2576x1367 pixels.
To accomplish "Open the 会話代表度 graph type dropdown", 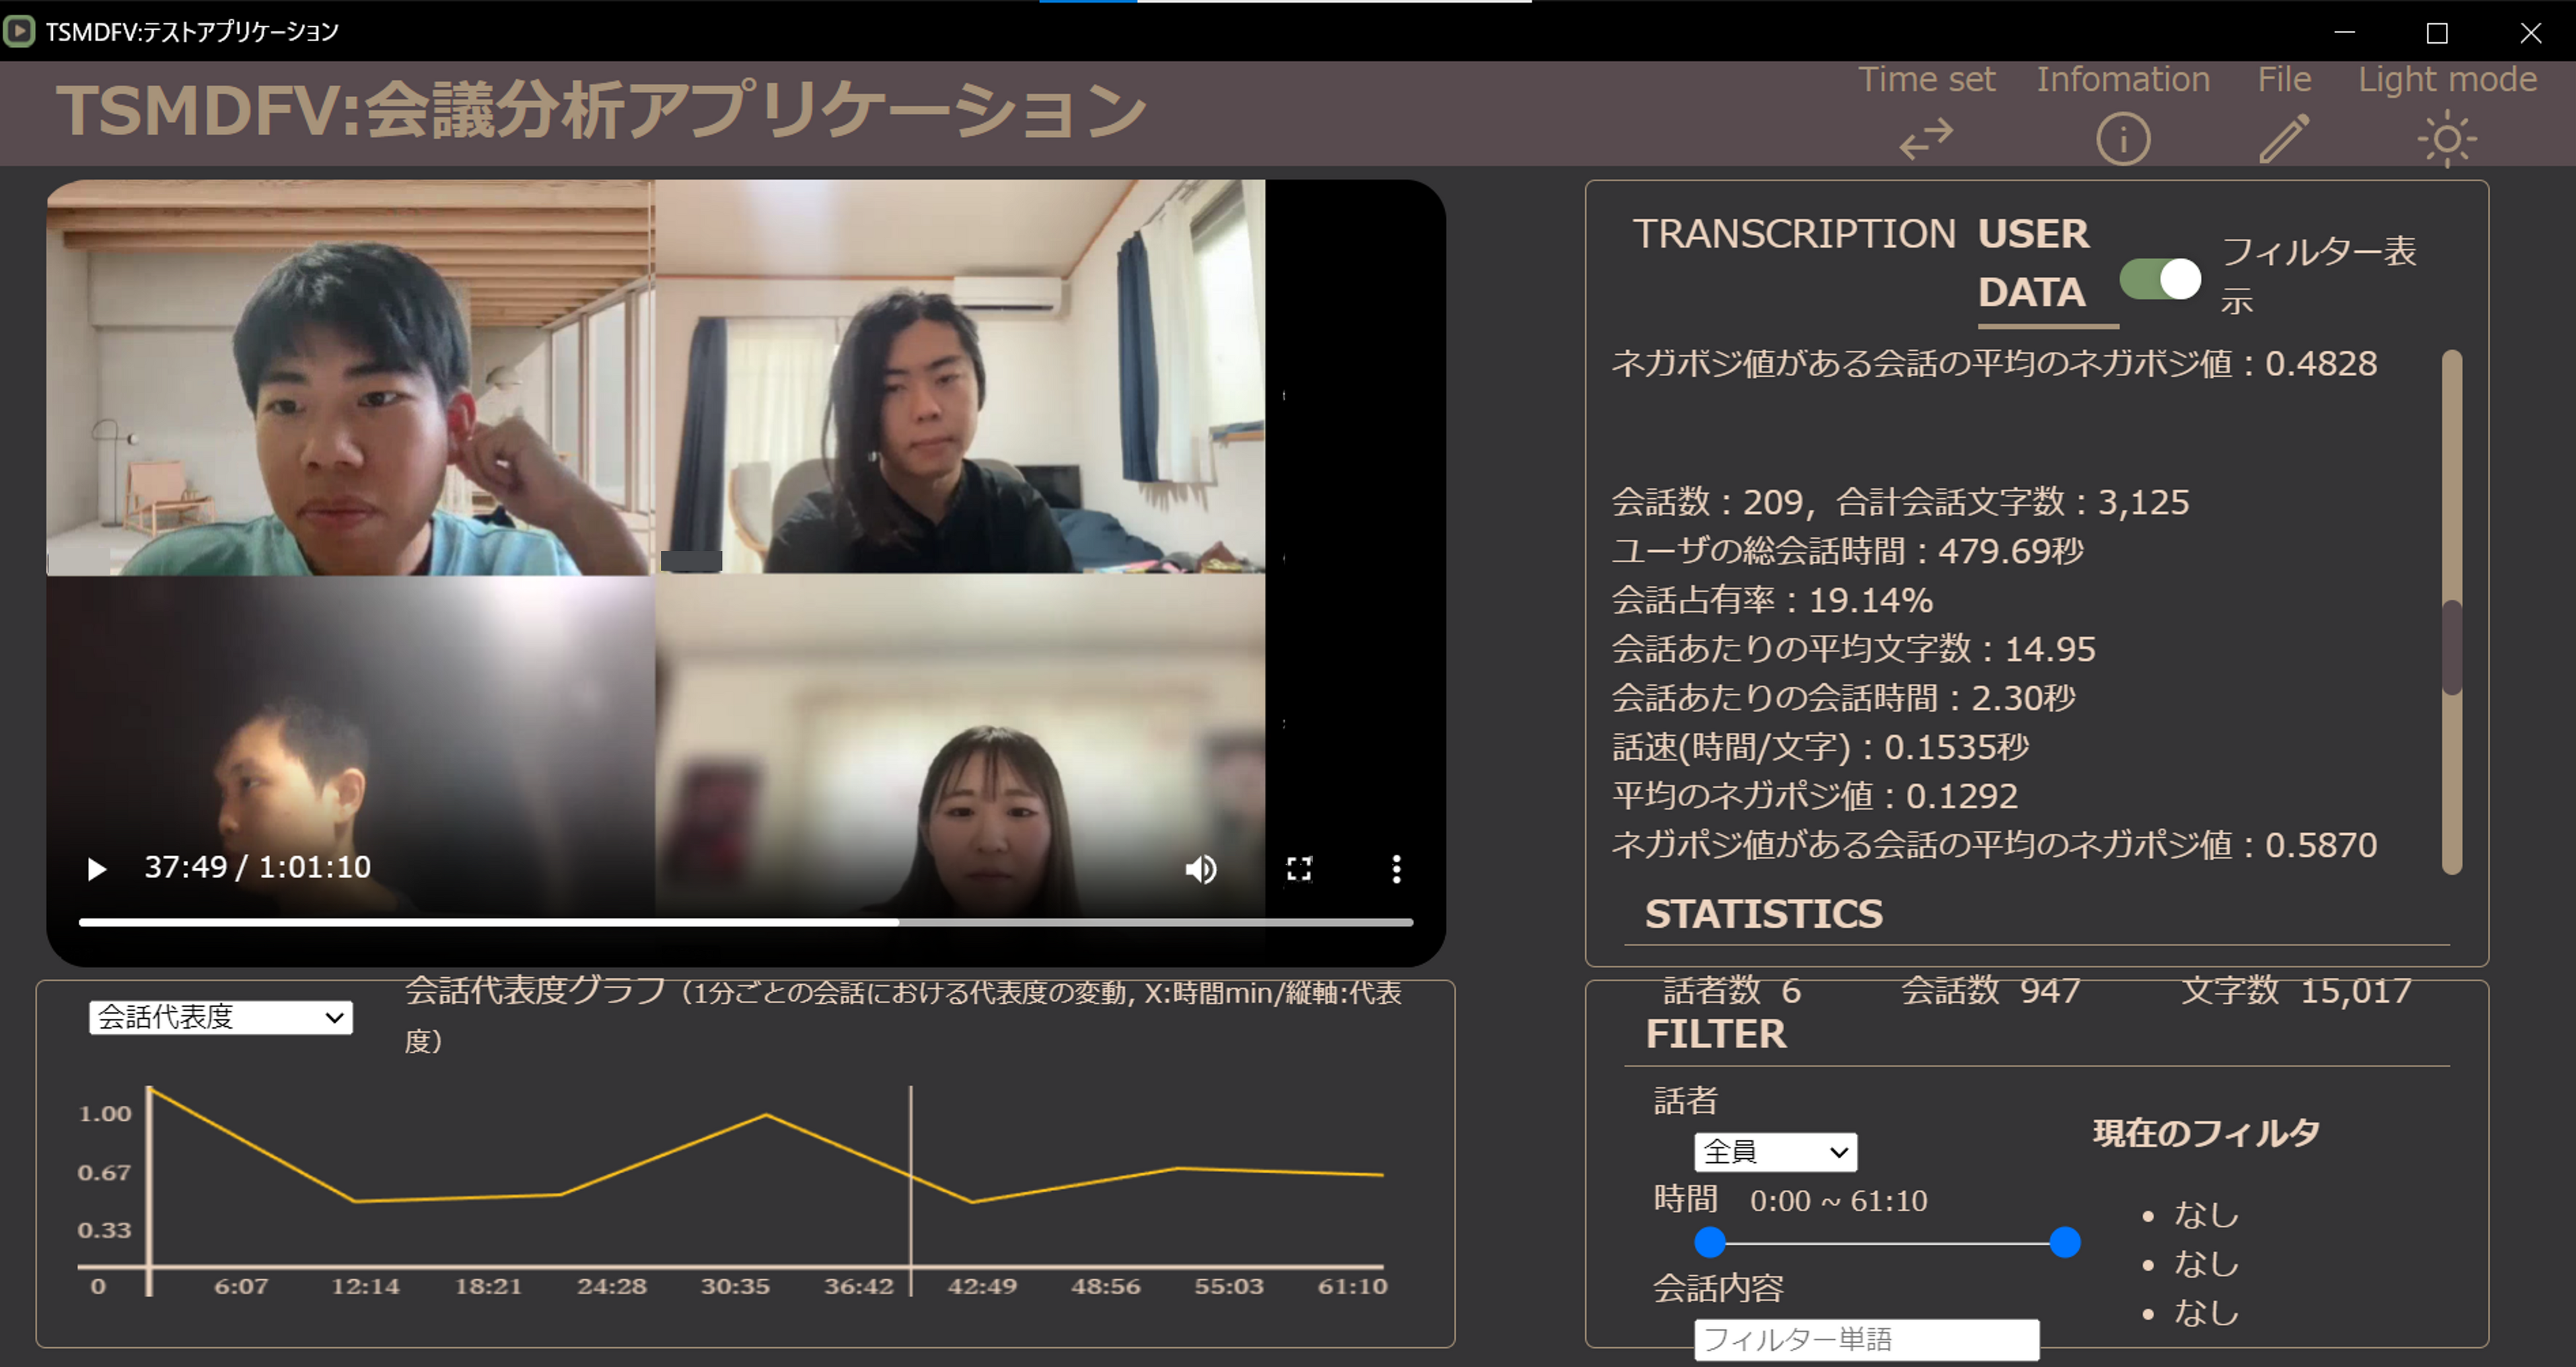I will [220, 1017].
